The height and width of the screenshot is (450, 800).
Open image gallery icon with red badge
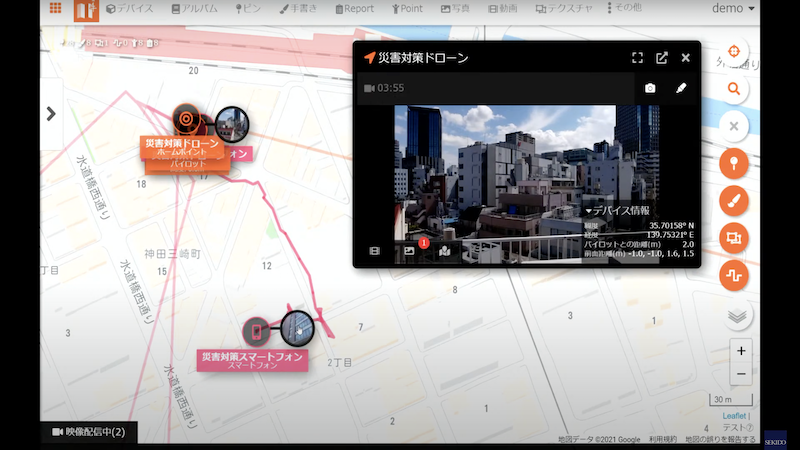coord(409,250)
